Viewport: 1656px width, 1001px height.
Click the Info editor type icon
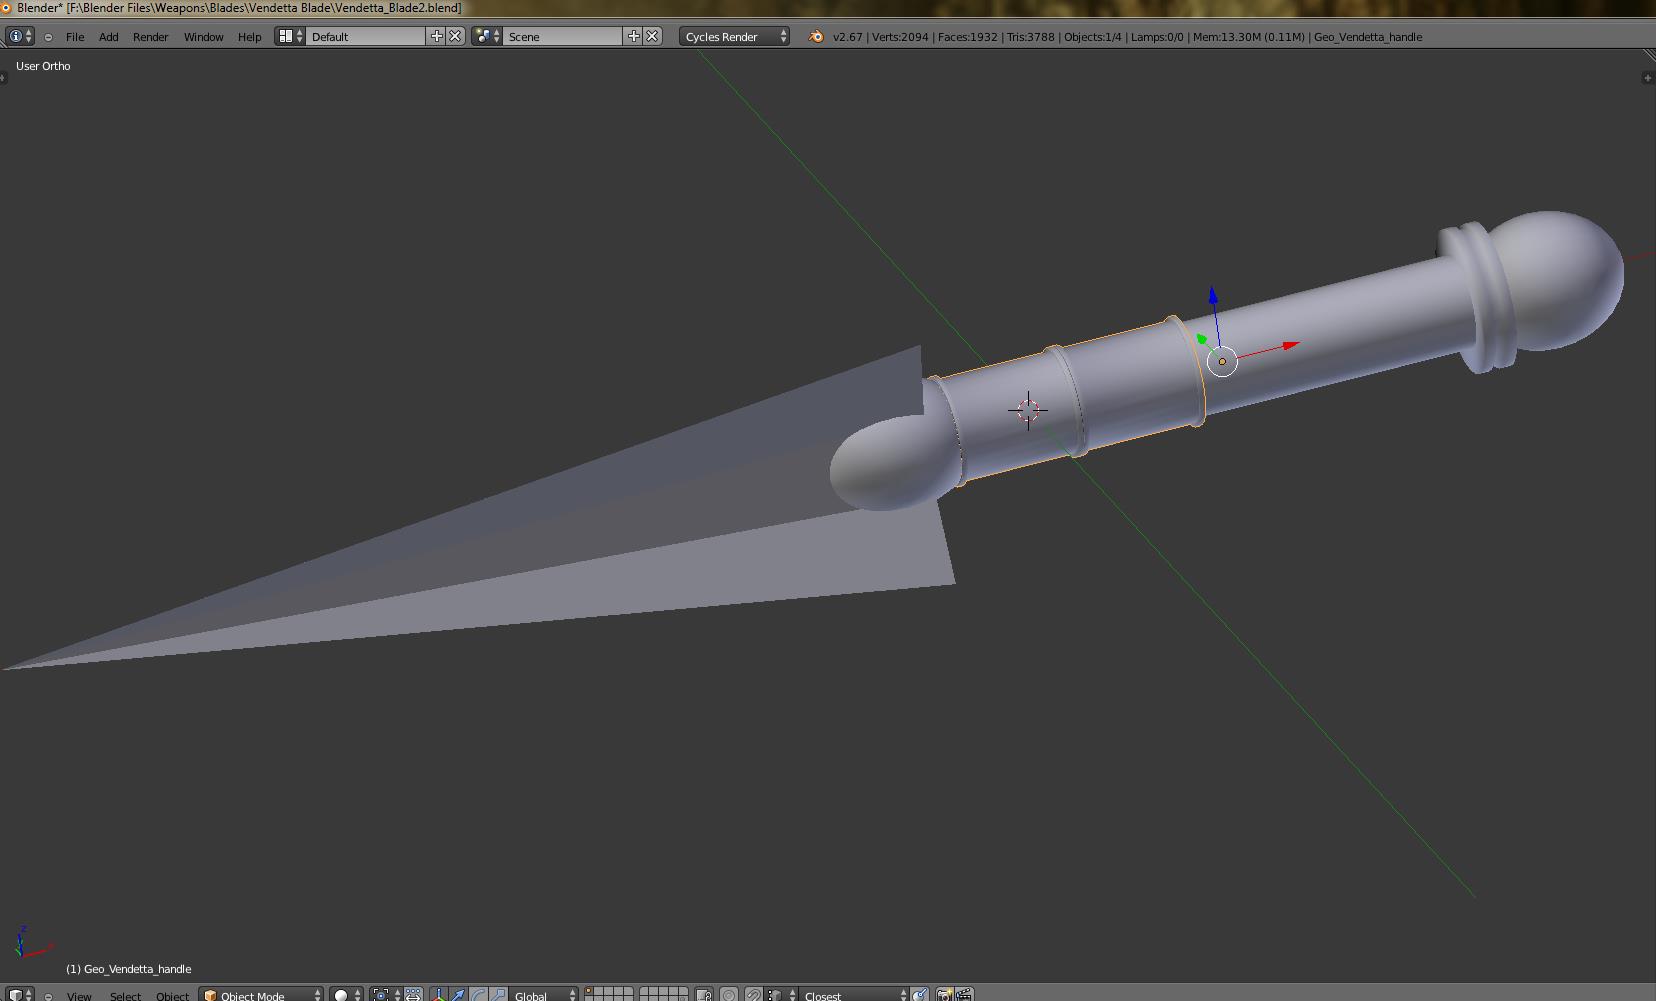(16, 36)
